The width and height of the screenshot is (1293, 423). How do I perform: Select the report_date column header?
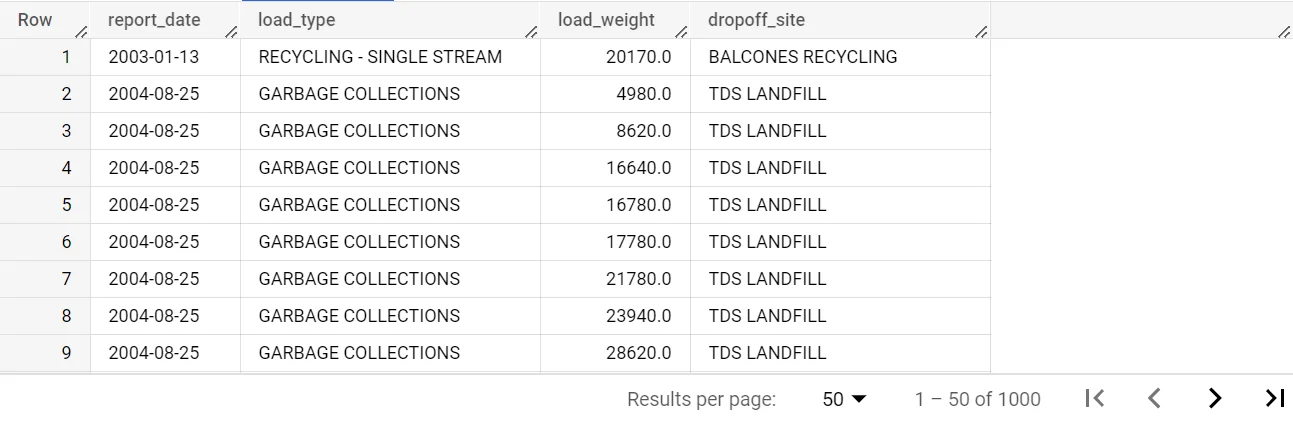[154, 20]
